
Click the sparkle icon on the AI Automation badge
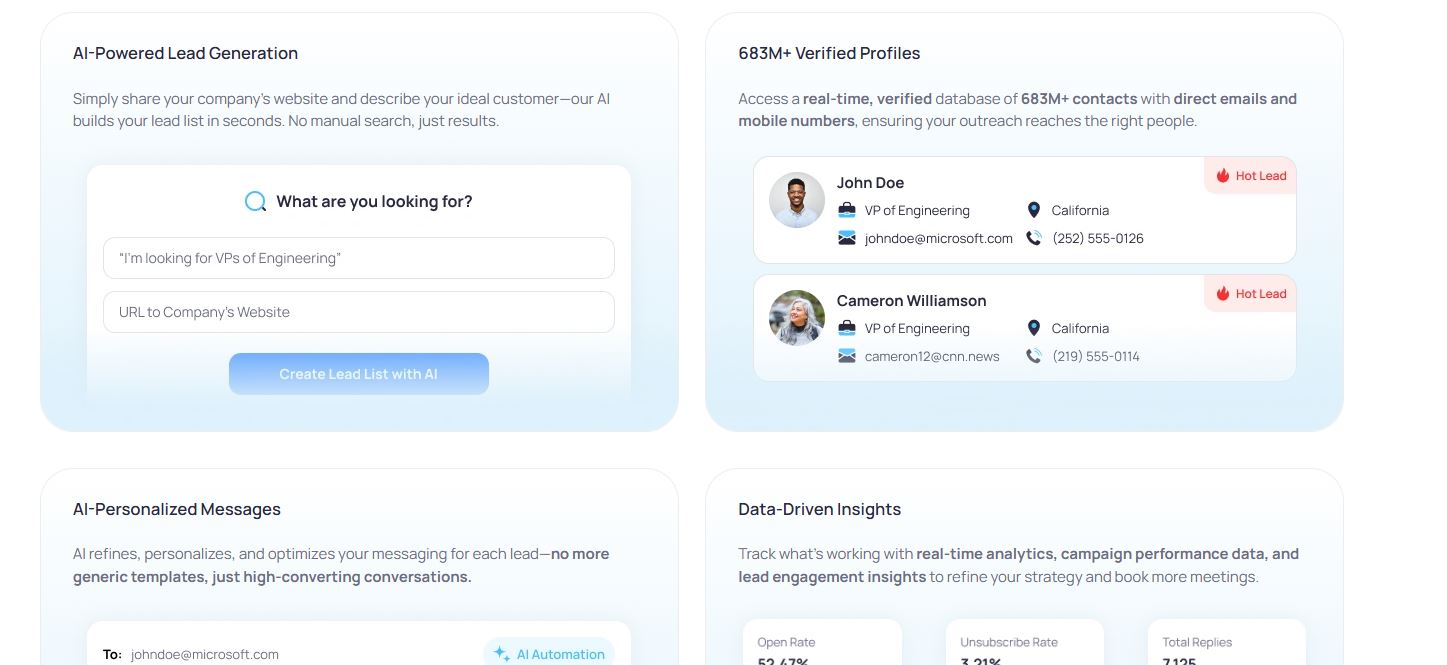[x=500, y=653]
